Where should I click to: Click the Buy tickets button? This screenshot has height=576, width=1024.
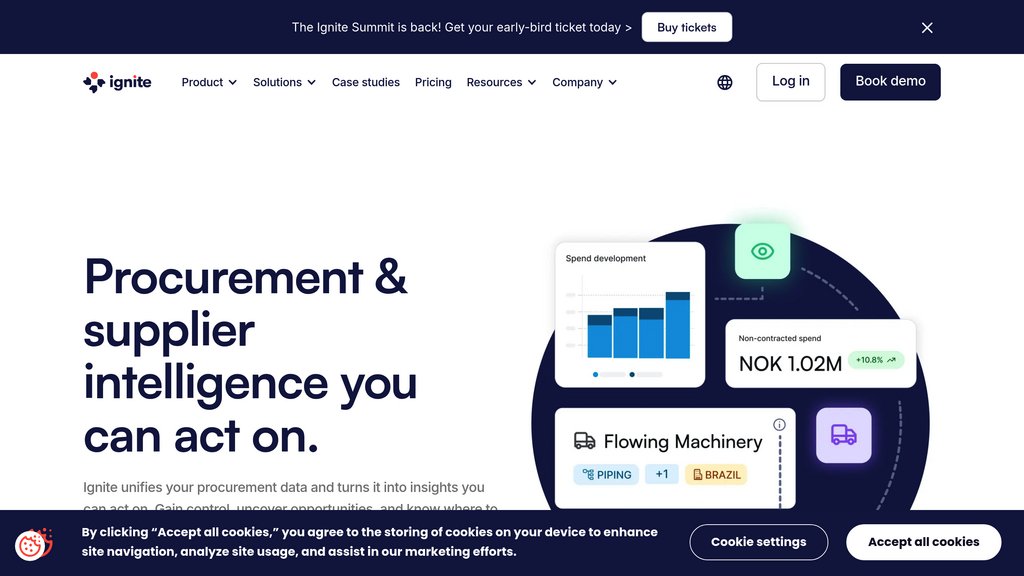pos(686,28)
